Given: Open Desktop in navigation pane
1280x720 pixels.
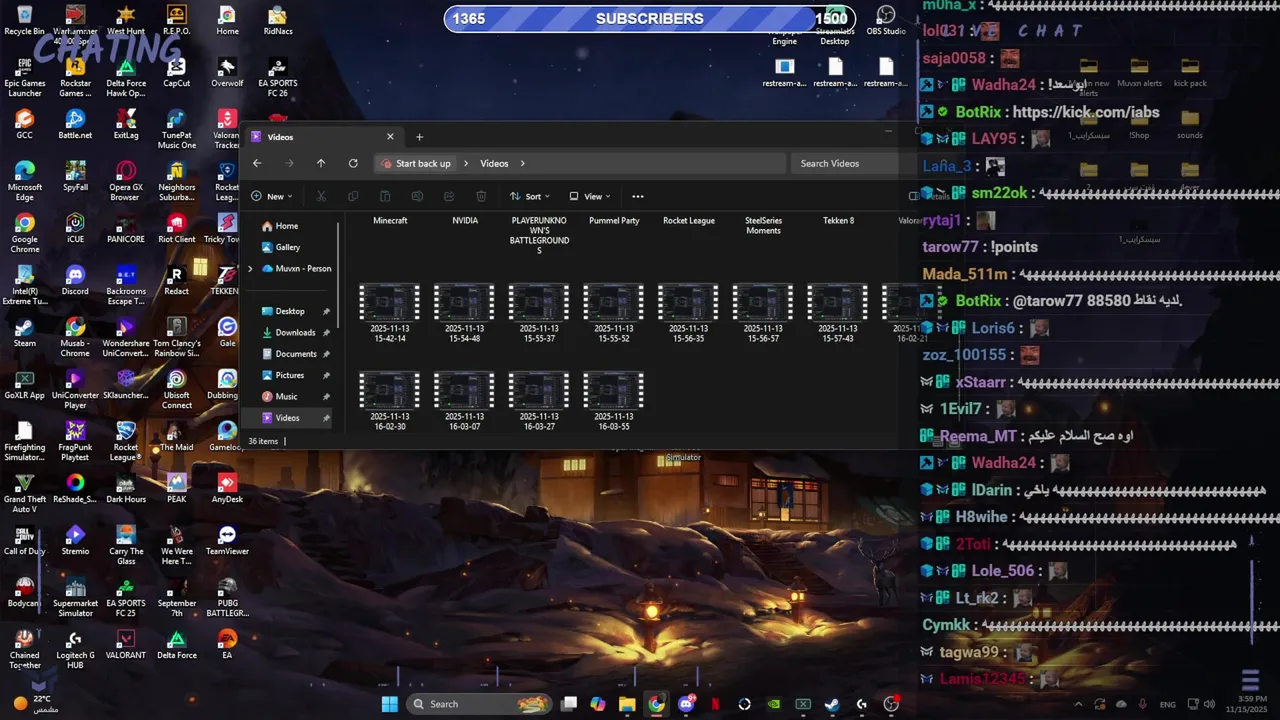Looking at the screenshot, I should (x=290, y=311).
